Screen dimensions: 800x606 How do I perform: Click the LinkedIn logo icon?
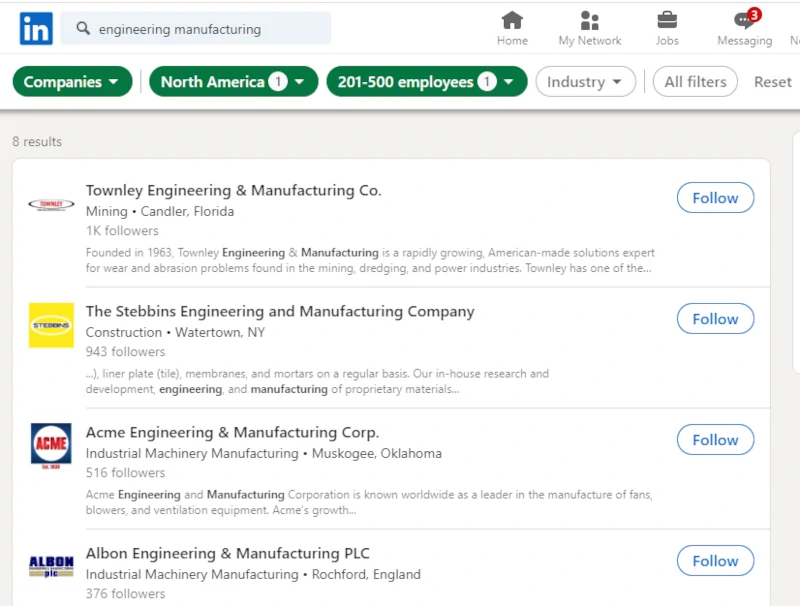click(x=36, y=29)
